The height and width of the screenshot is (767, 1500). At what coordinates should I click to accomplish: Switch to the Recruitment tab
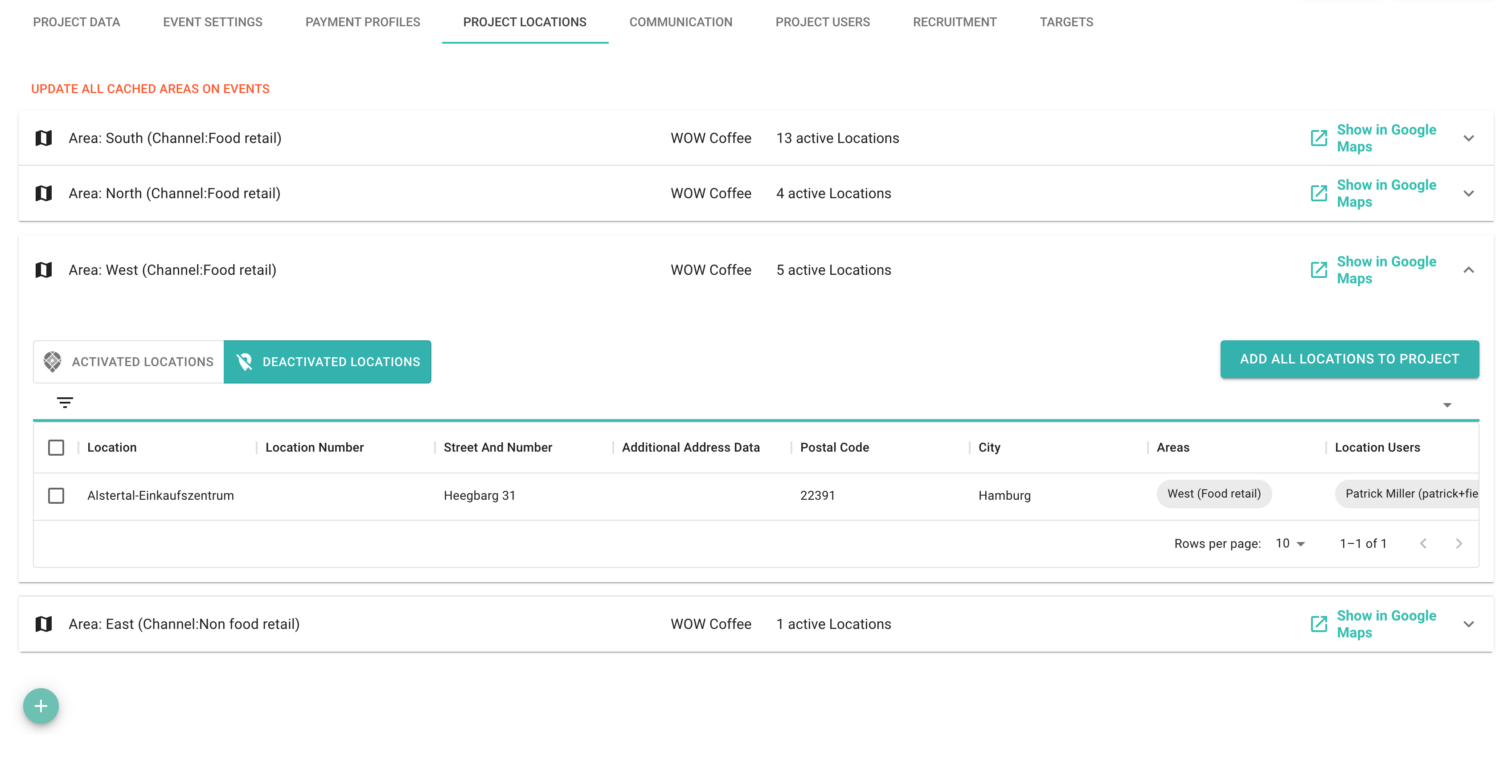click(954, 22)
